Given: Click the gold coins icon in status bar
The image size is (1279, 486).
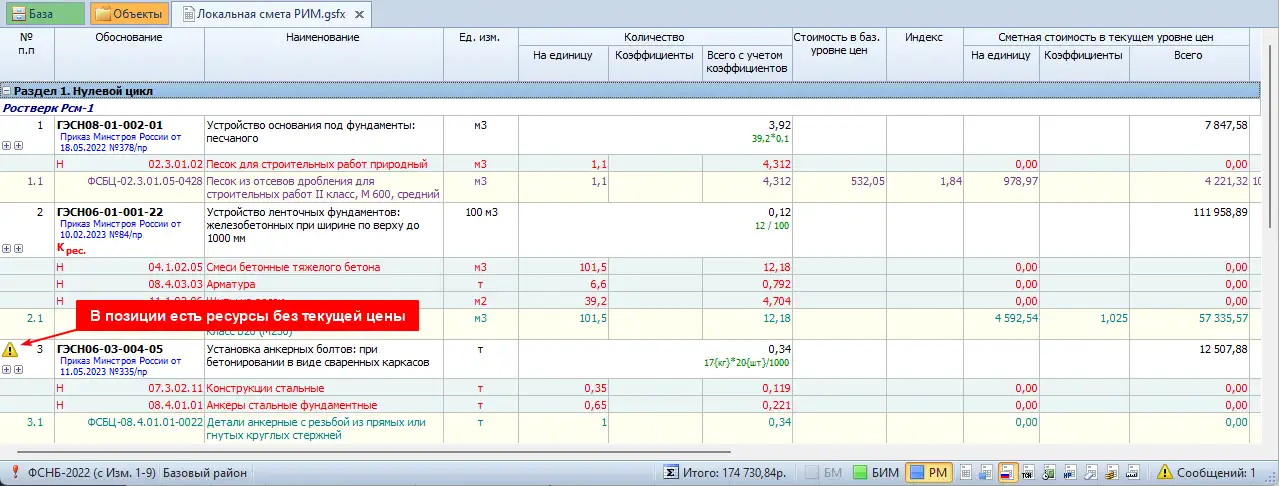Looking at the screenshot, I should [1109, 473].
